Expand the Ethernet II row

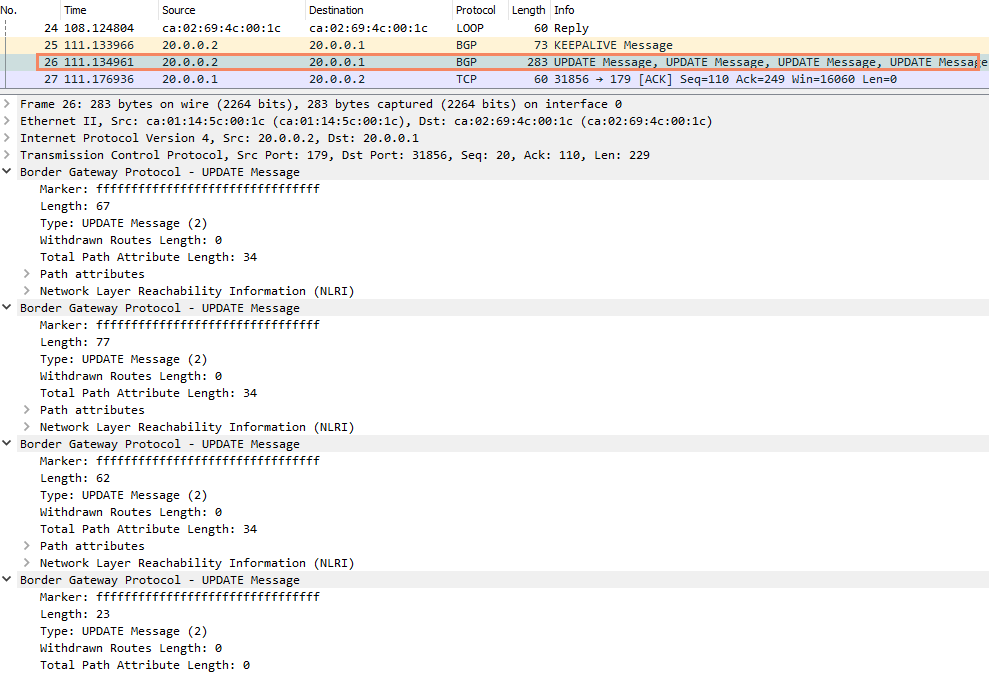7,120
